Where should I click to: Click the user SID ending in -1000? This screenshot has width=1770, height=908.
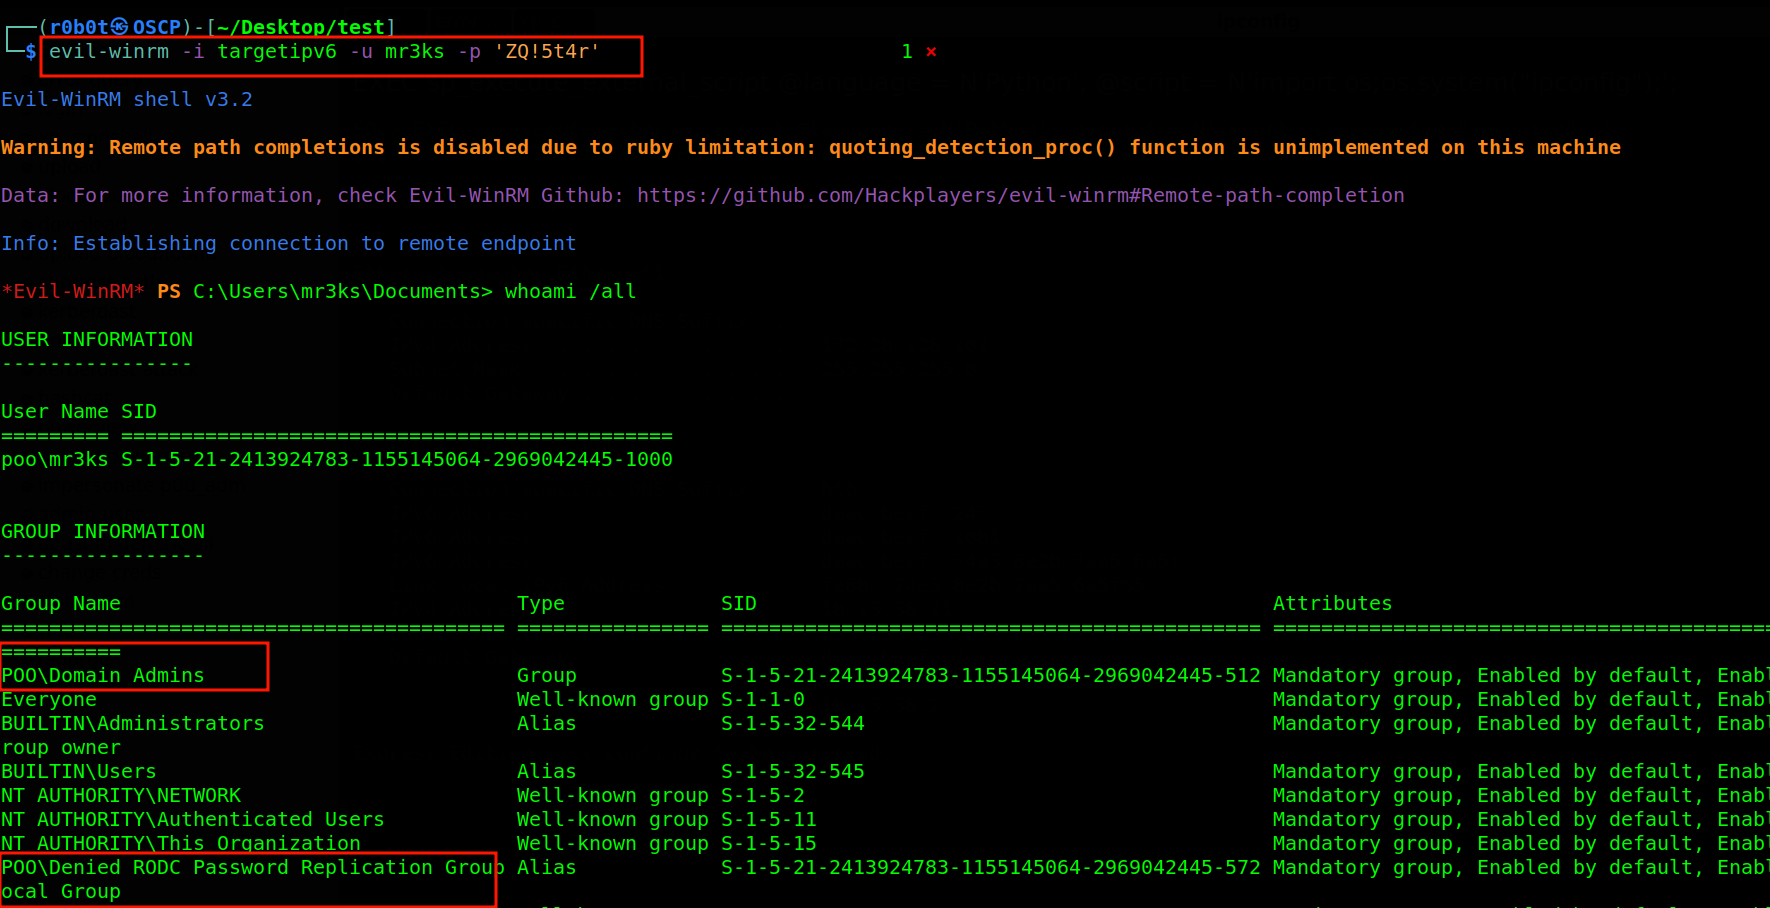click(397, 460)
